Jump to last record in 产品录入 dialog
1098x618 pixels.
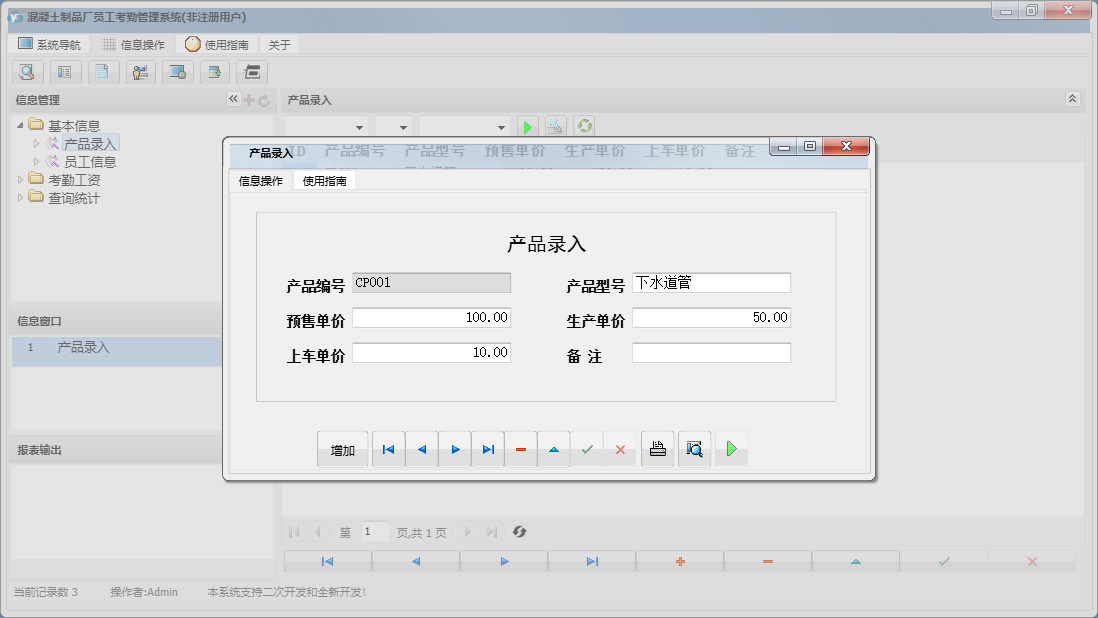point(488,449)
